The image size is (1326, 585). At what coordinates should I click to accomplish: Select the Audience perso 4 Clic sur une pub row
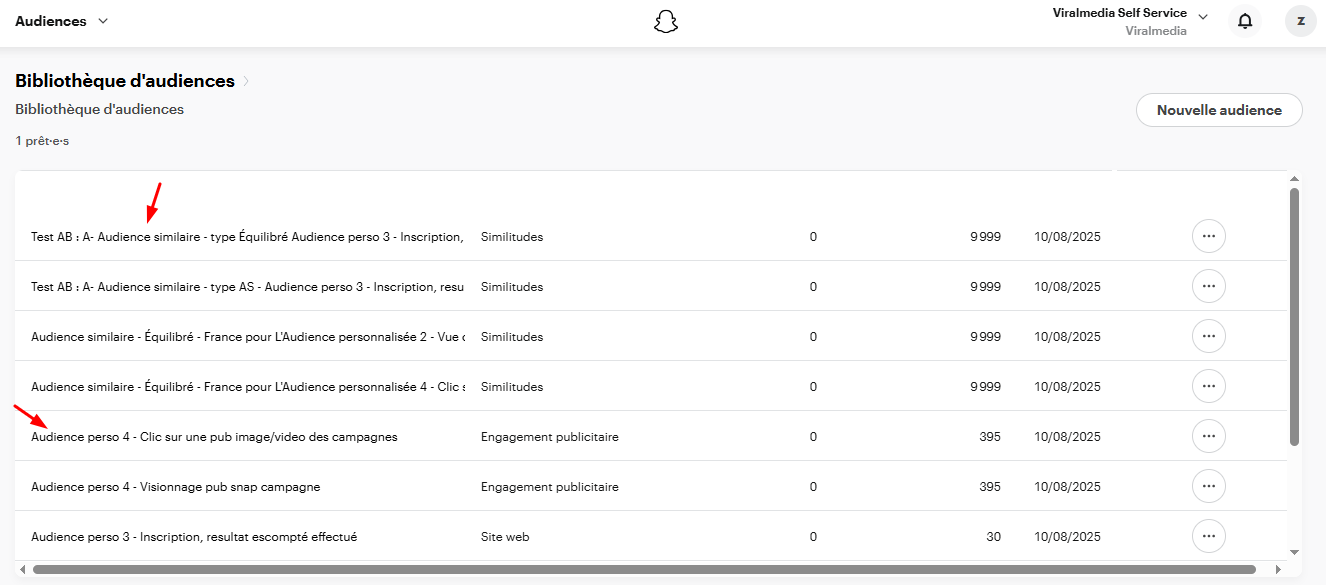(x=214, y=437)
